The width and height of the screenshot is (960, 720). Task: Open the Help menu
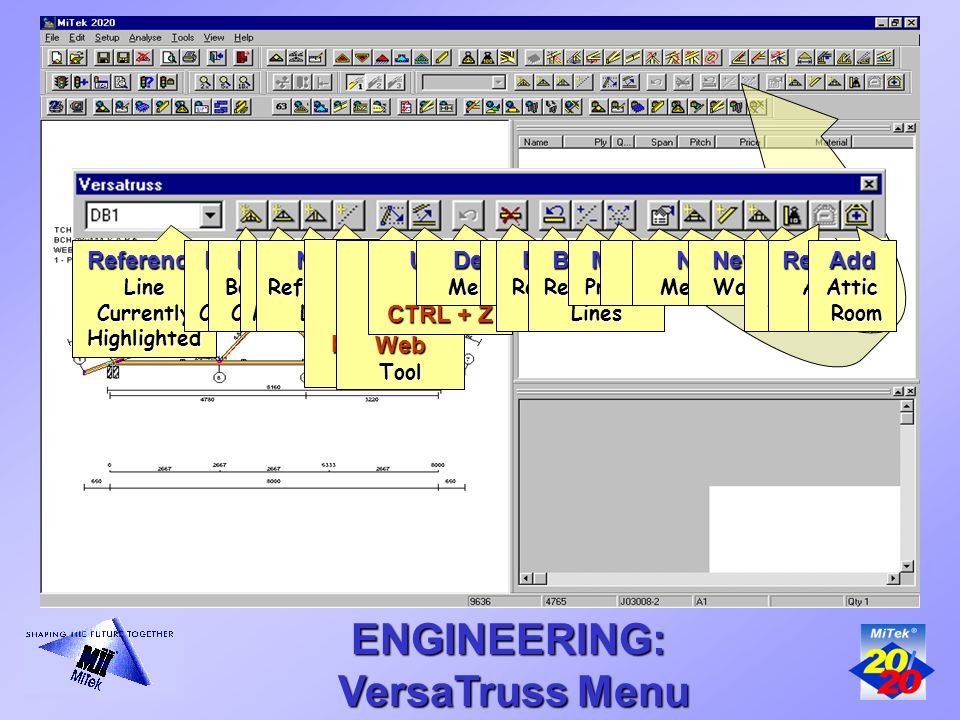(x=244, y=38)
